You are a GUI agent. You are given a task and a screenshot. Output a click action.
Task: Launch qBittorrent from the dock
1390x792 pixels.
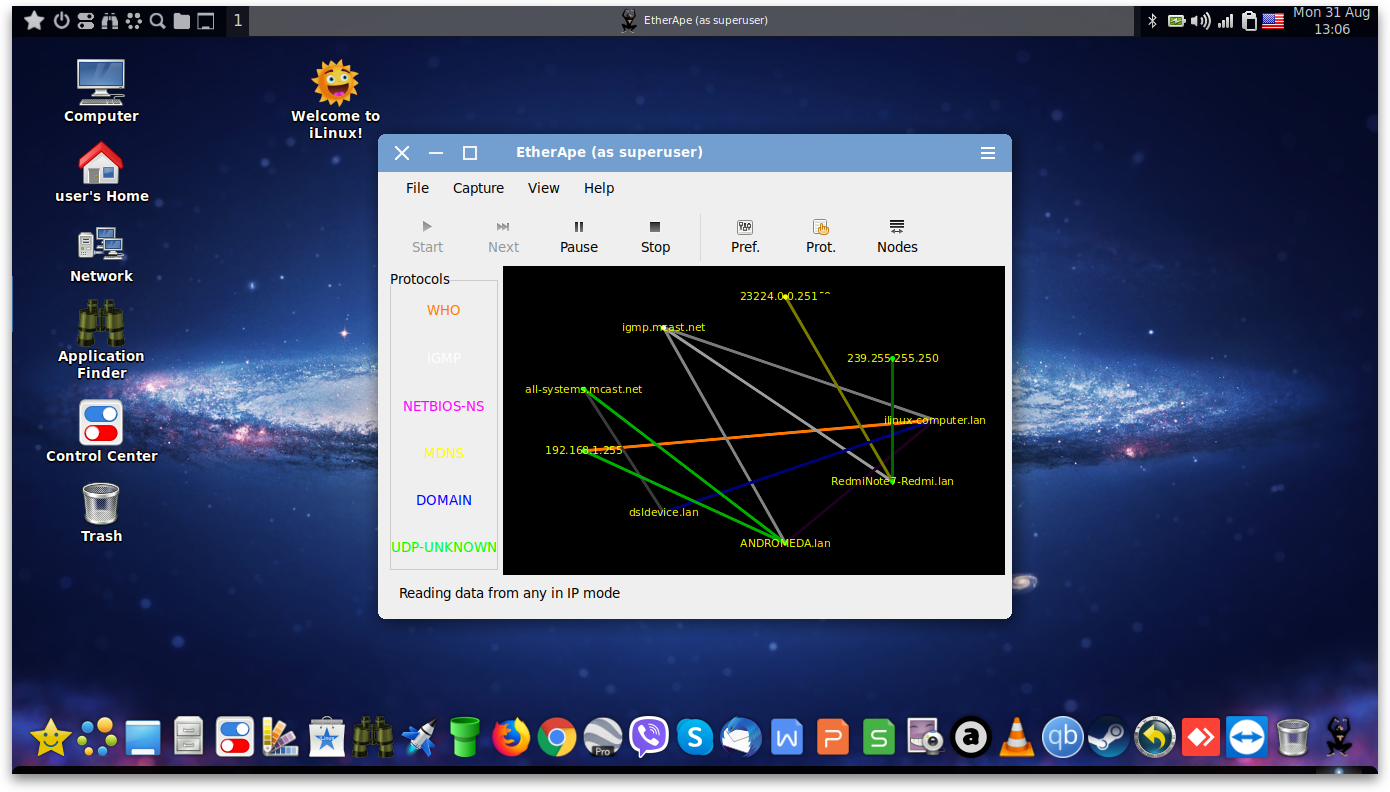pos(1063,738)
